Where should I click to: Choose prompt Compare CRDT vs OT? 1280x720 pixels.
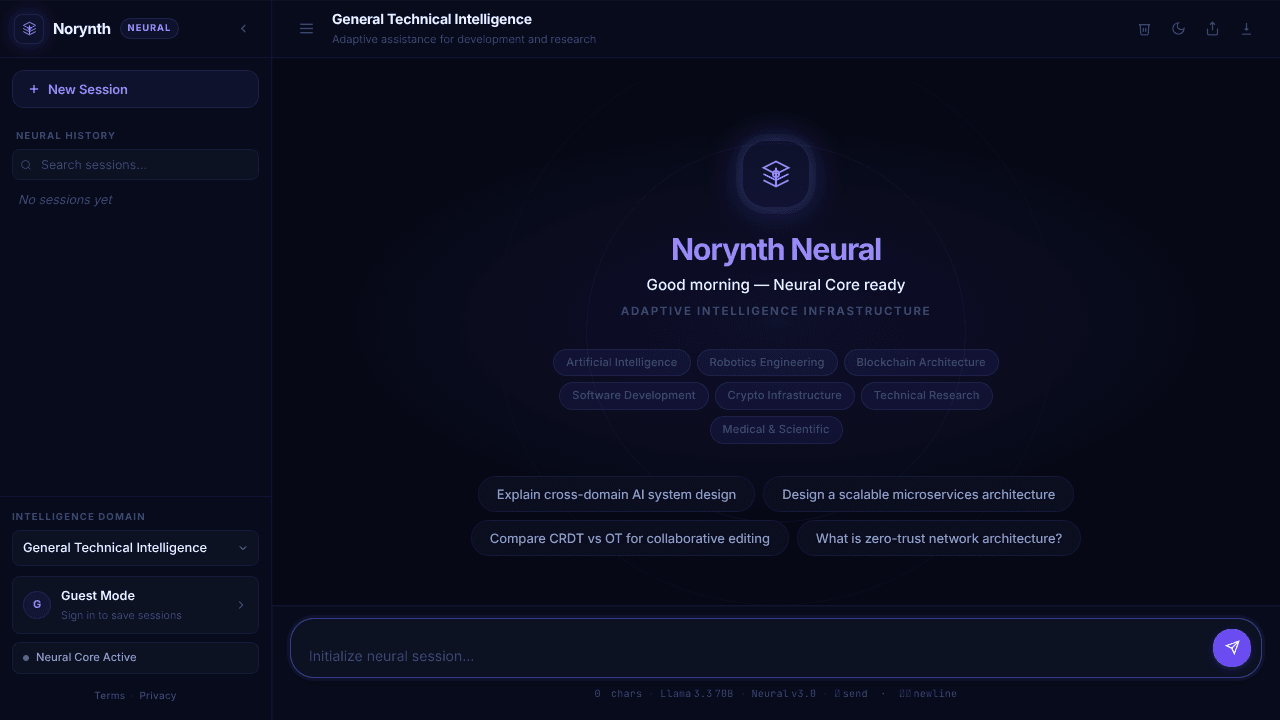(x=630, y=538)
